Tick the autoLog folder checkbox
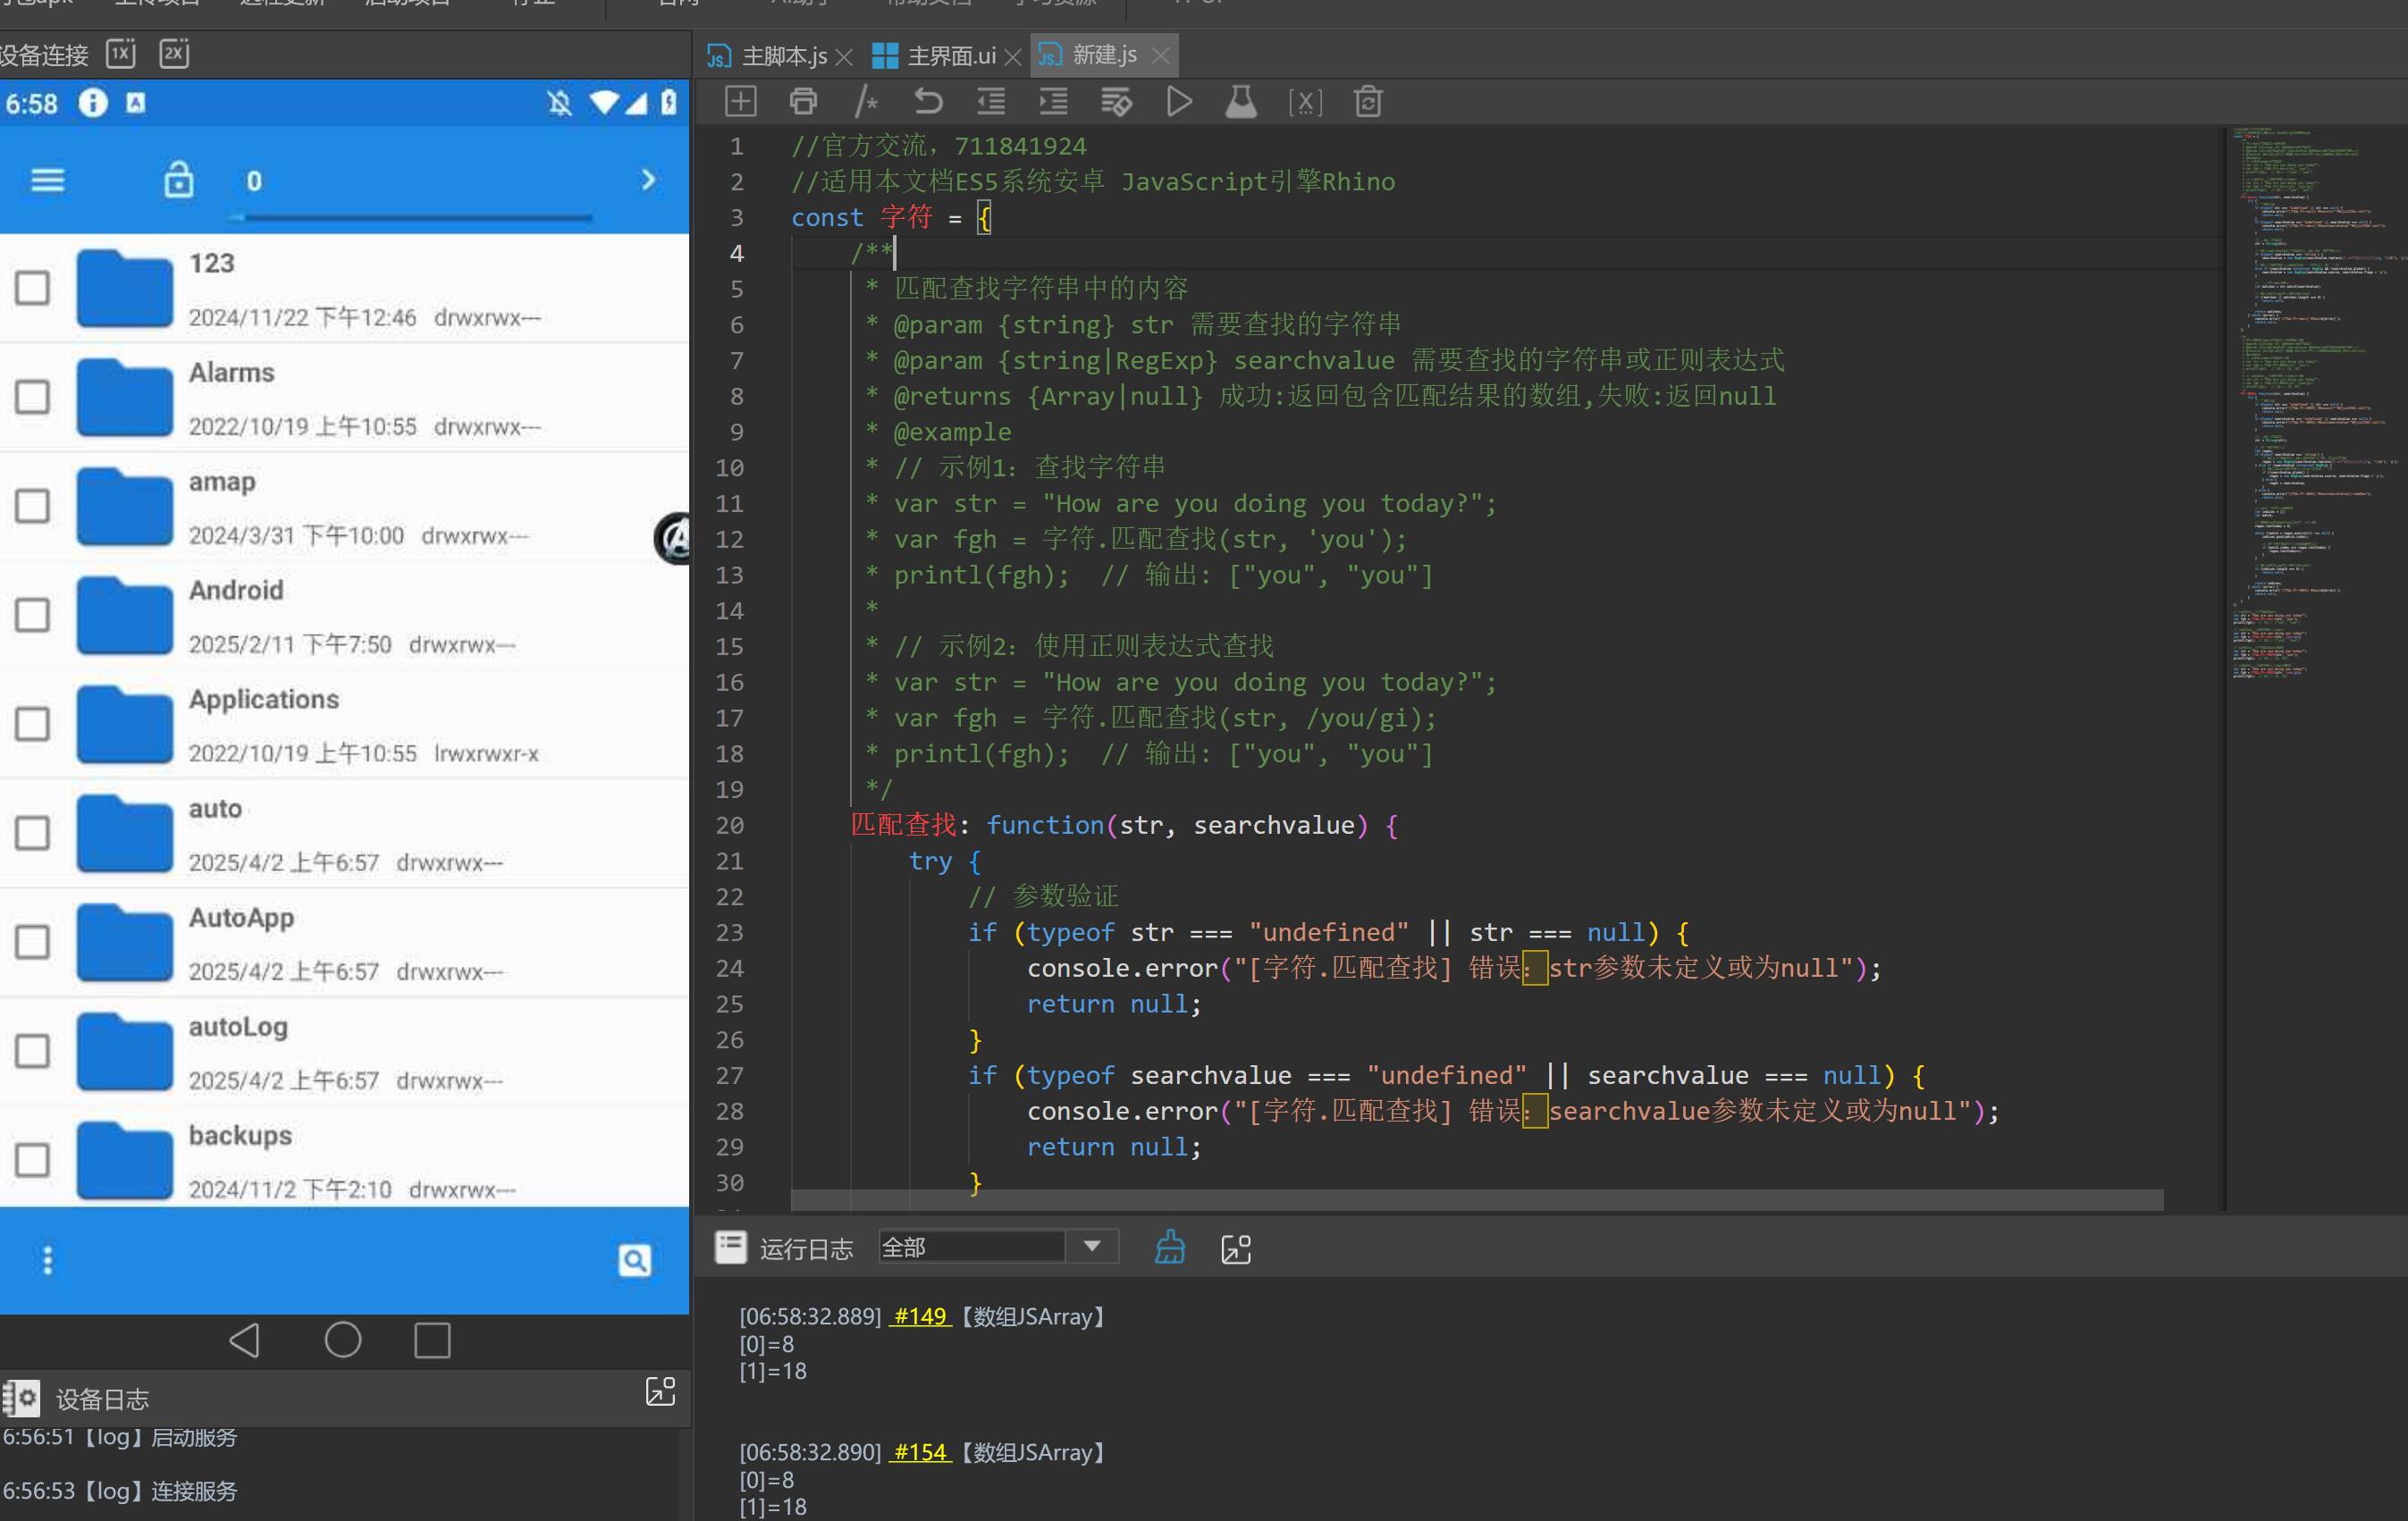The height and width of the screenshot is (1521, 2408). click(x=33, y=1051)
